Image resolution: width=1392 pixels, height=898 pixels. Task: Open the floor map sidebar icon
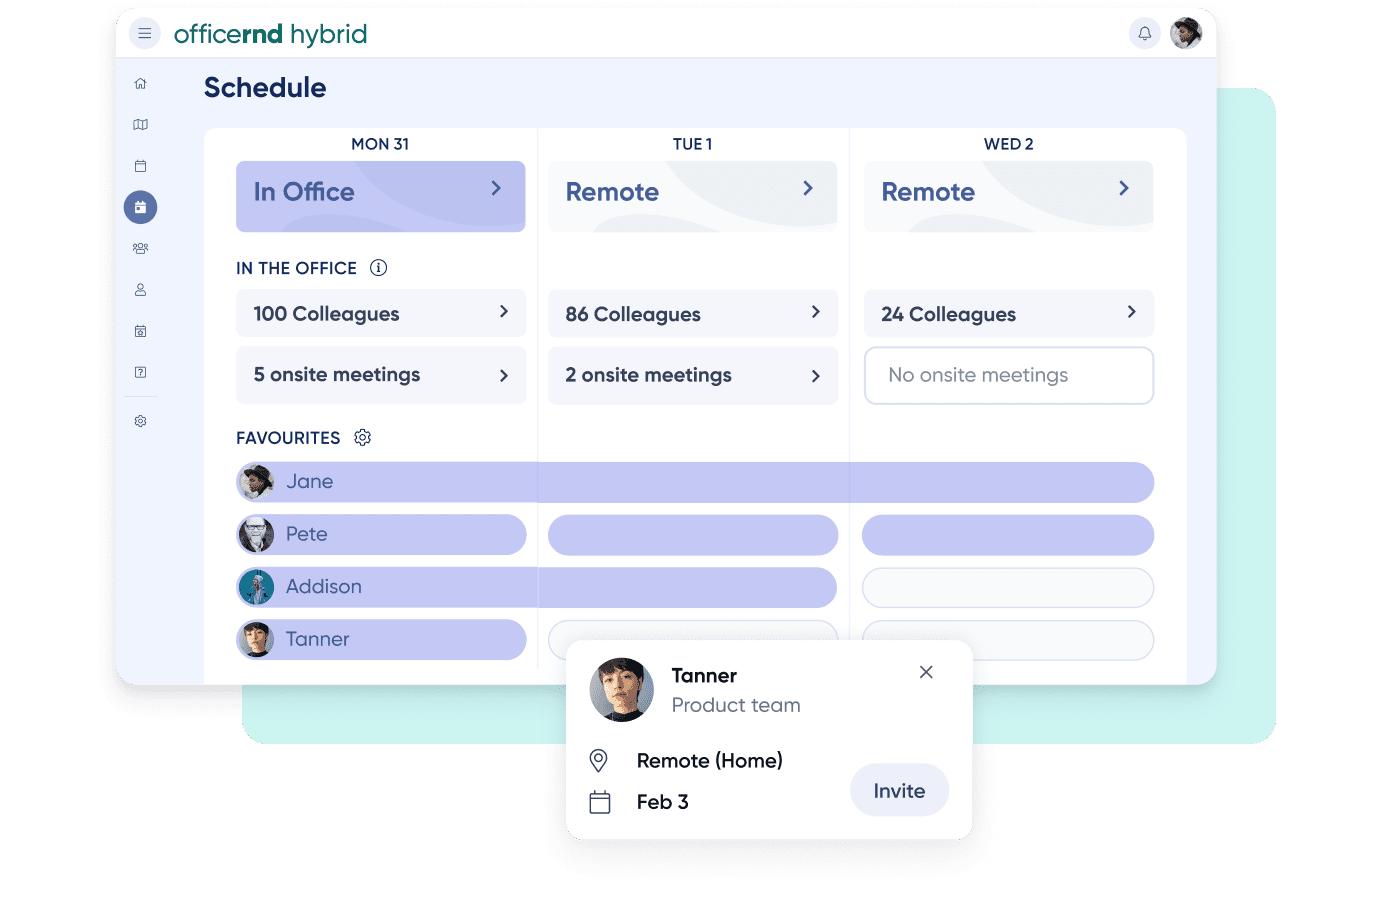(141, 125)
